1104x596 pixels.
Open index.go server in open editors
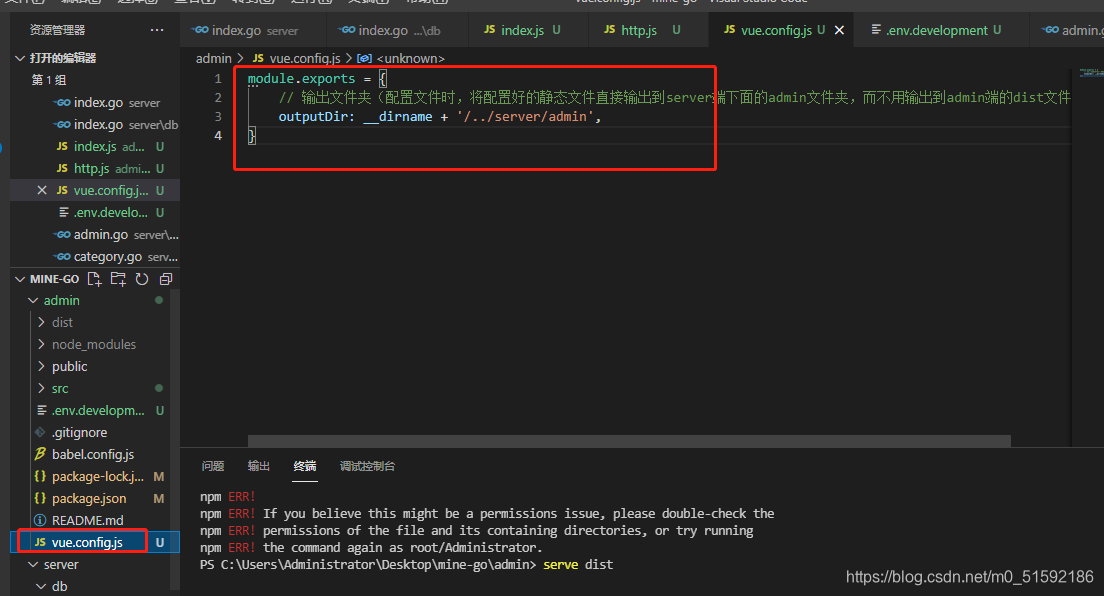pos(95,102)
